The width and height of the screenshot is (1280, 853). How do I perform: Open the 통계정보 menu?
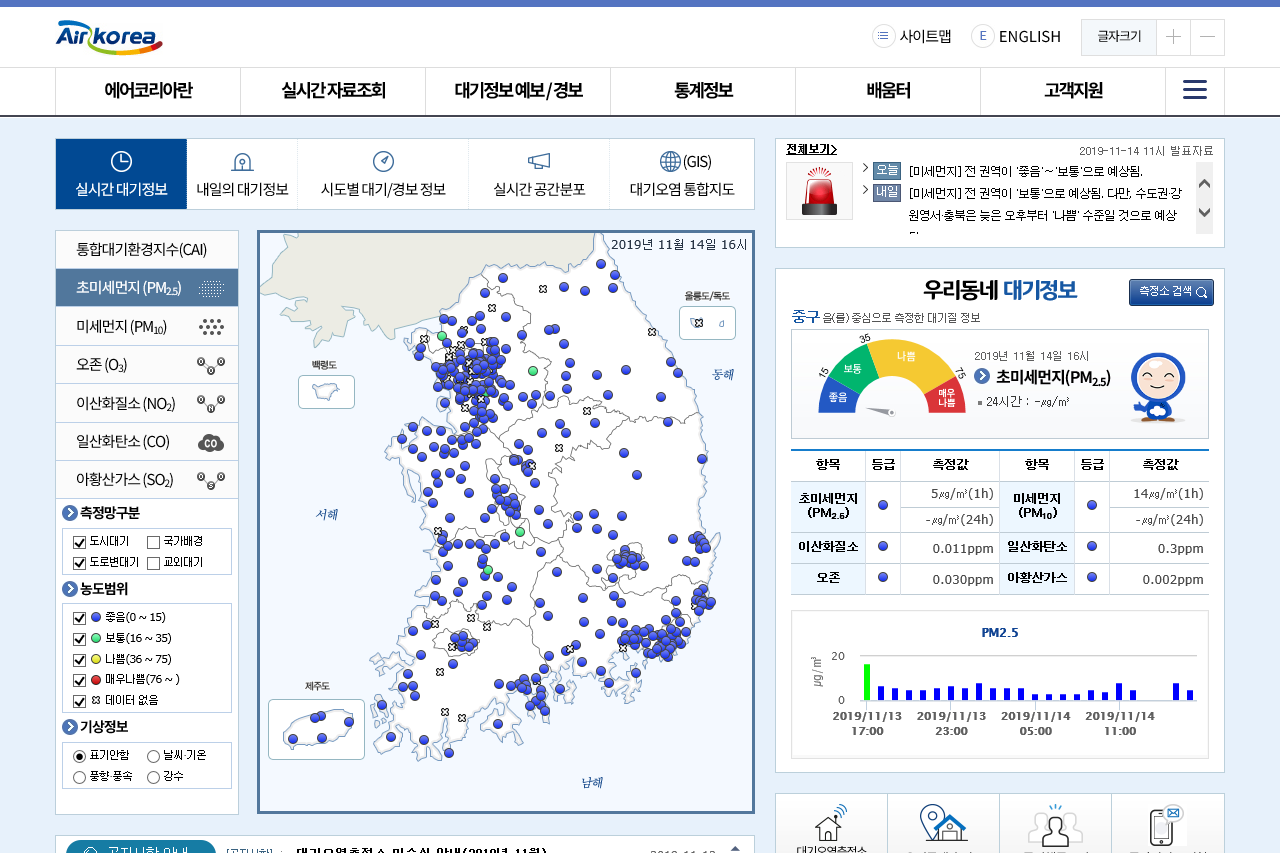click(x=703, y=91)
